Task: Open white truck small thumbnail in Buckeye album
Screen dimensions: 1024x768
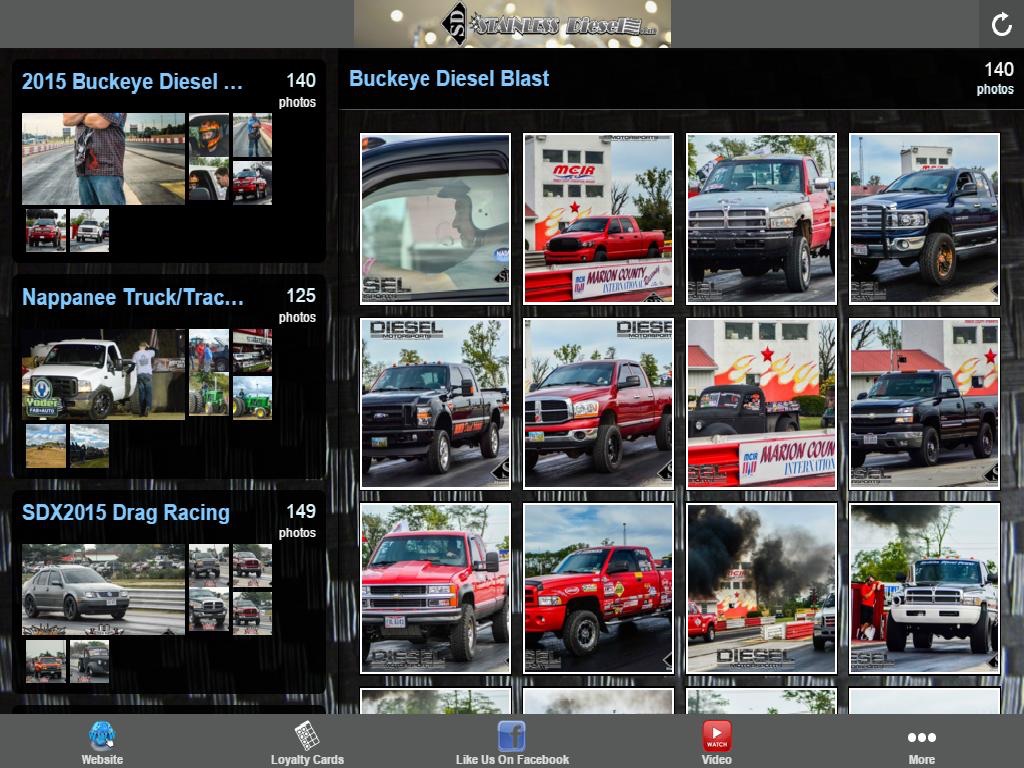Action: (89, 231)
